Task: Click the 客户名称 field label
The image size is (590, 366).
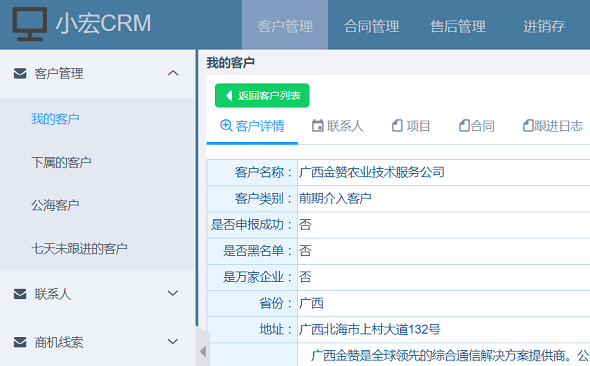Action: [264, 172]
